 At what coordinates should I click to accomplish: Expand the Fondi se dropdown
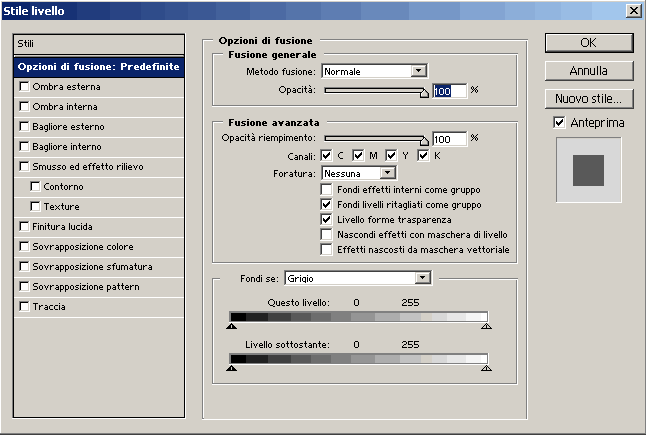(x=422, y=277)
